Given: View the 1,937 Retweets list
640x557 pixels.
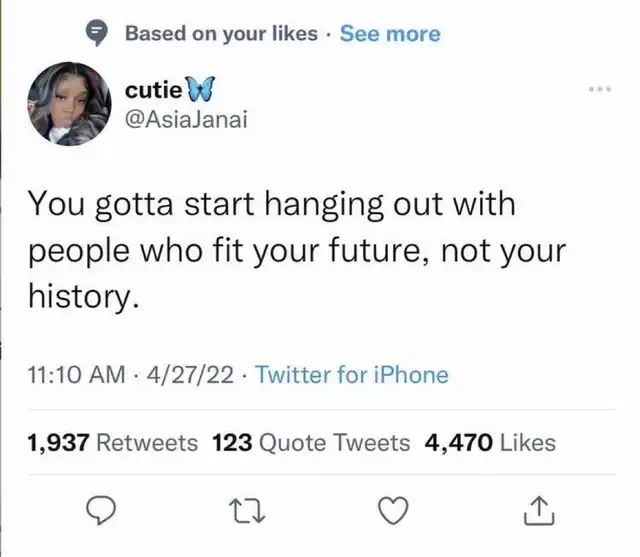Looking at the screenshot, I should pyautogui.click(x=112, y=441).
